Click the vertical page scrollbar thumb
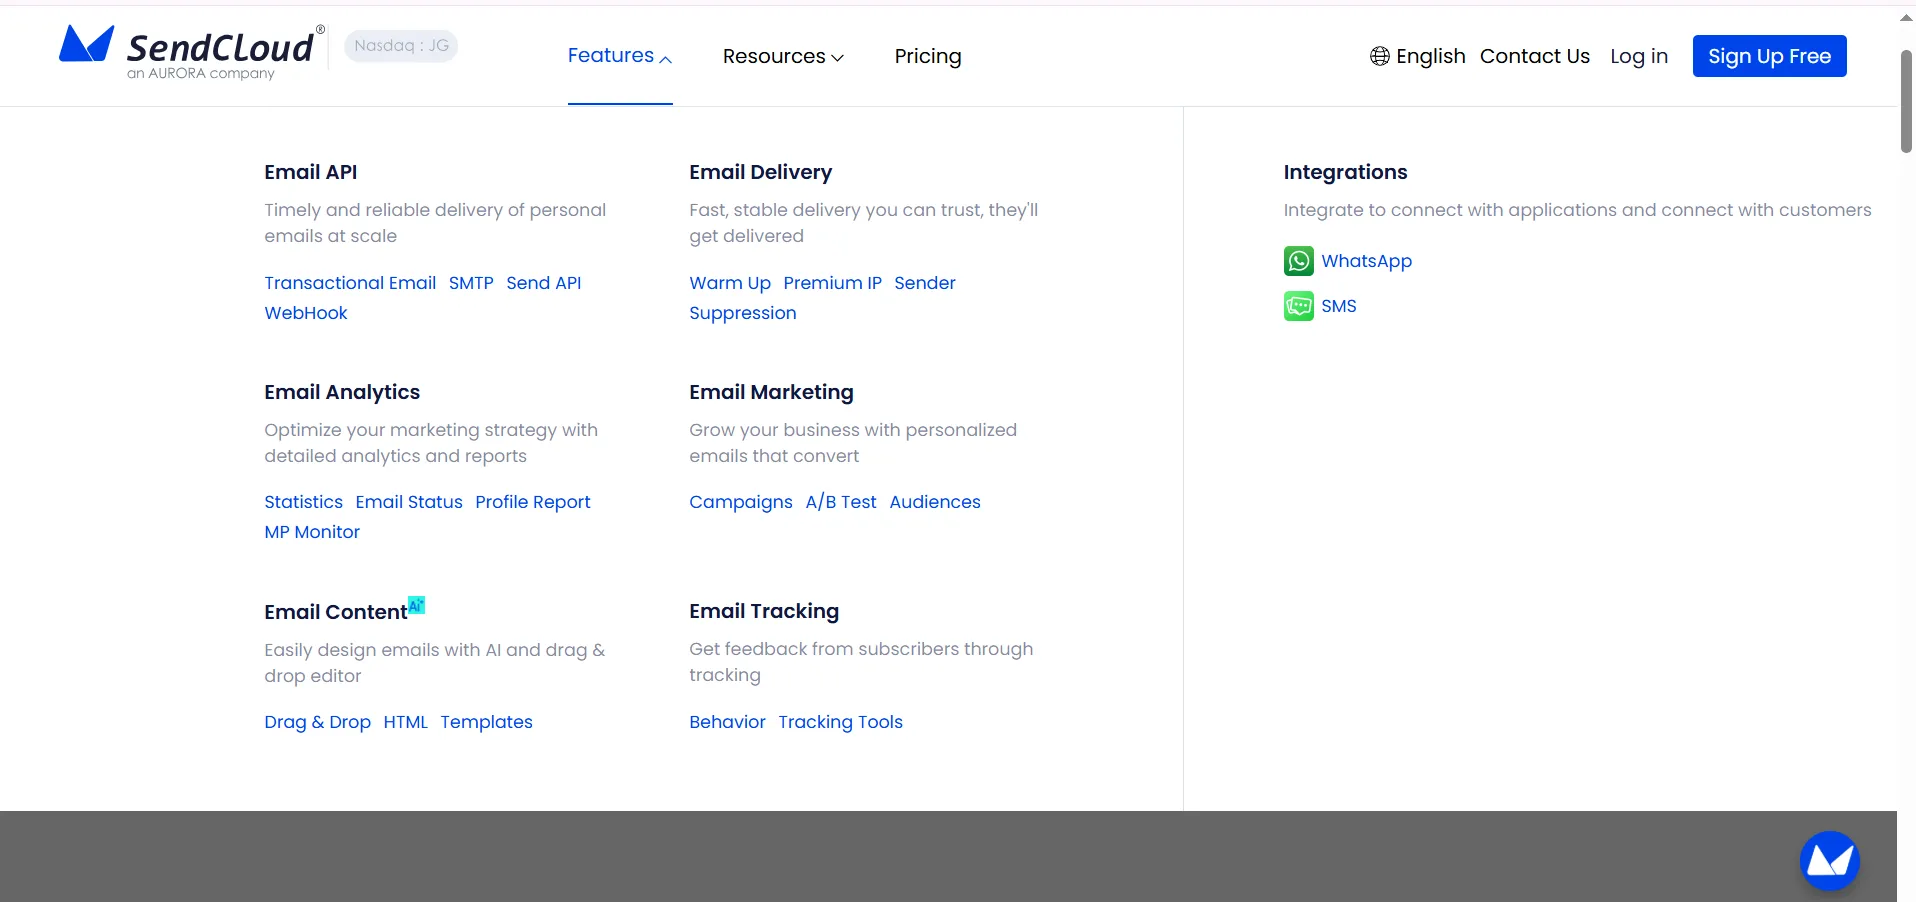 coord(1906,100)
